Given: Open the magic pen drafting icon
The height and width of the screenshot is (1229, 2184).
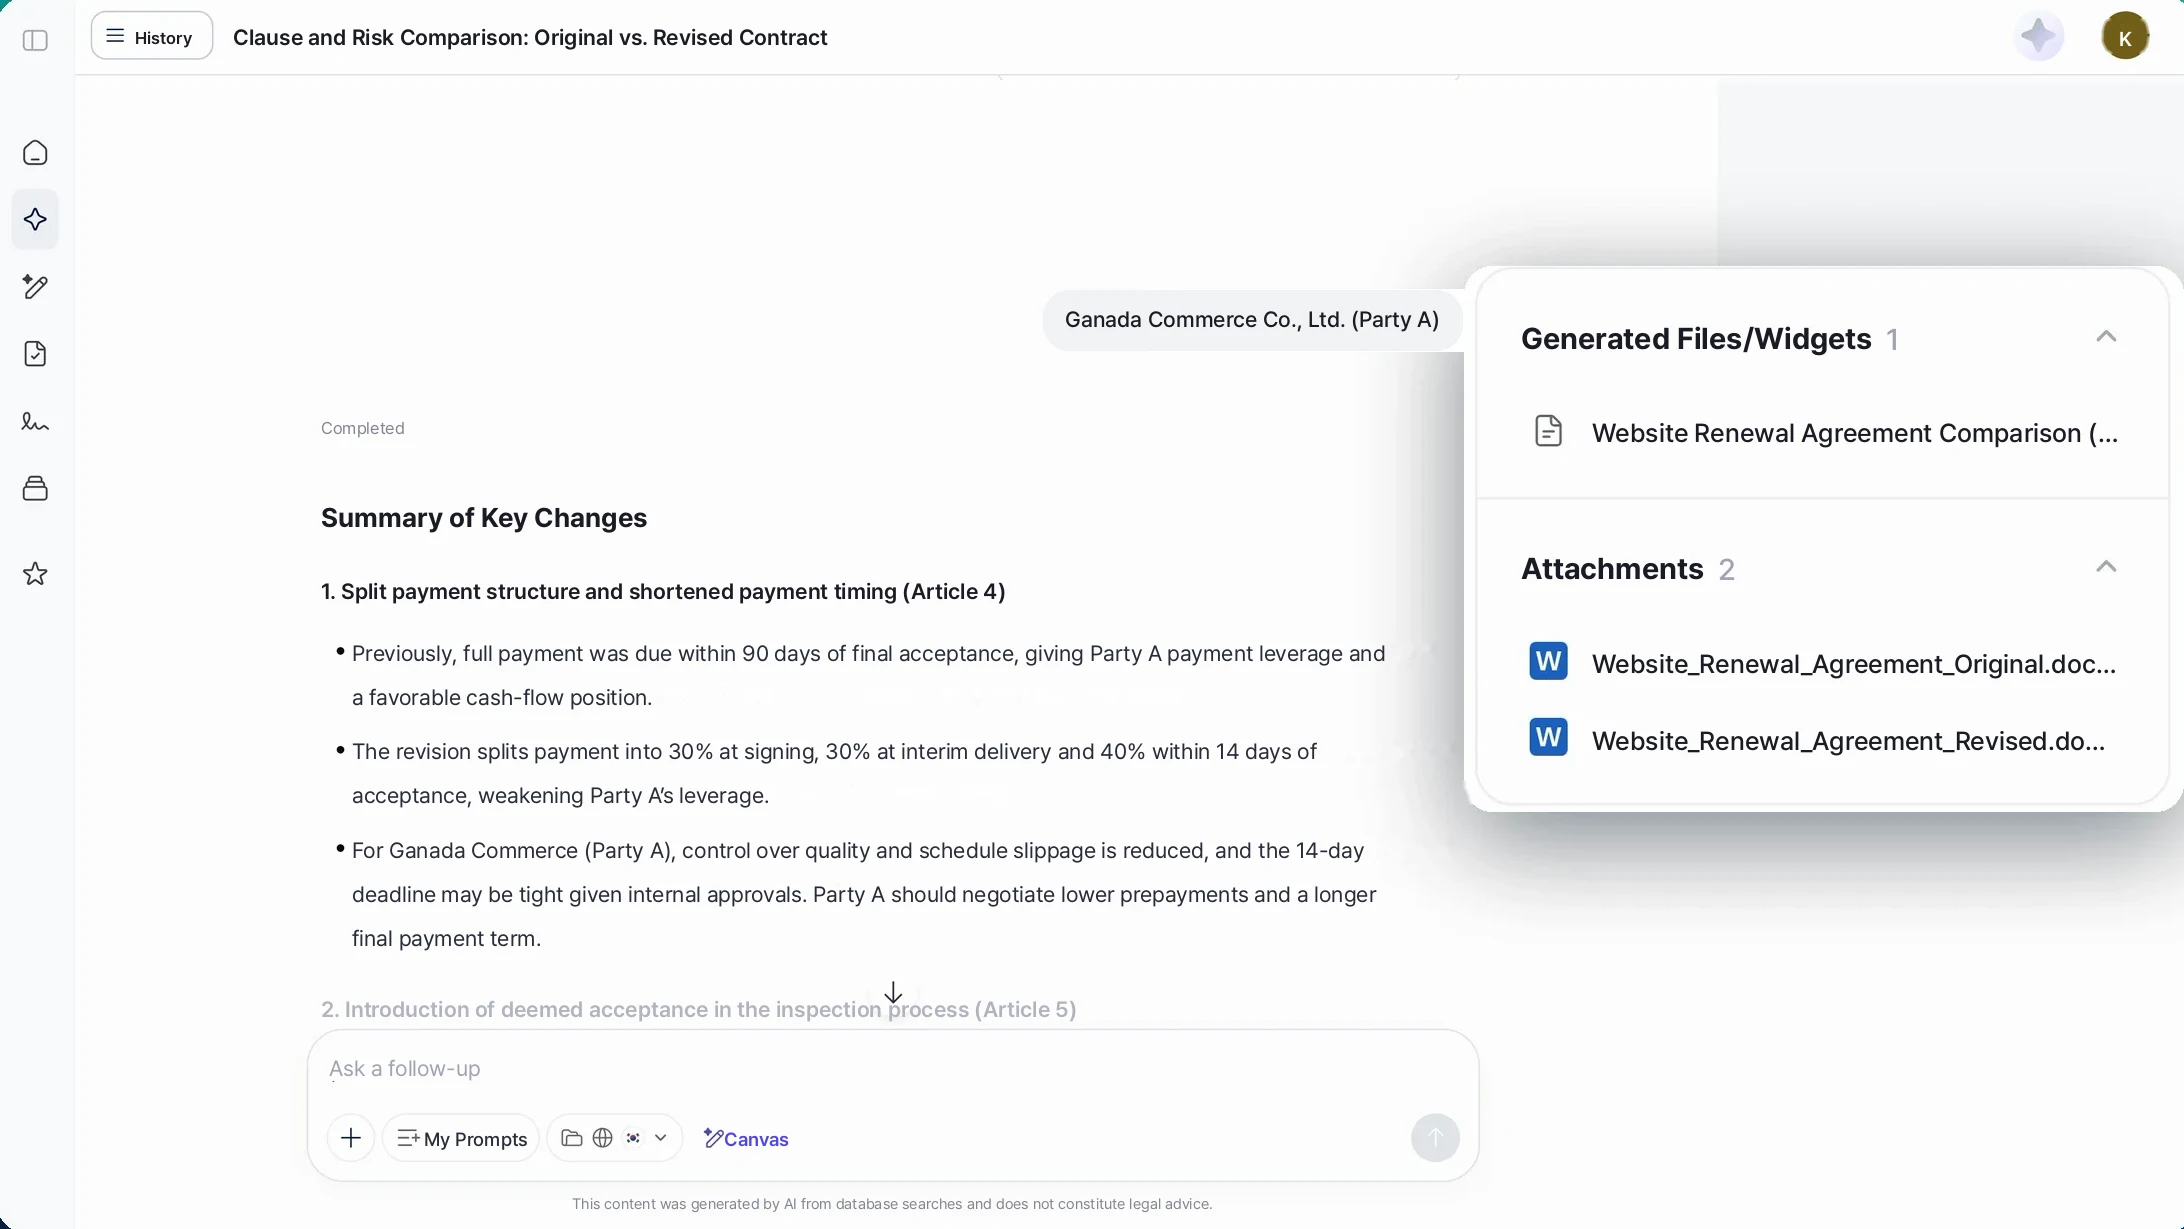Looking at the screenshot, I should point(35,287).
